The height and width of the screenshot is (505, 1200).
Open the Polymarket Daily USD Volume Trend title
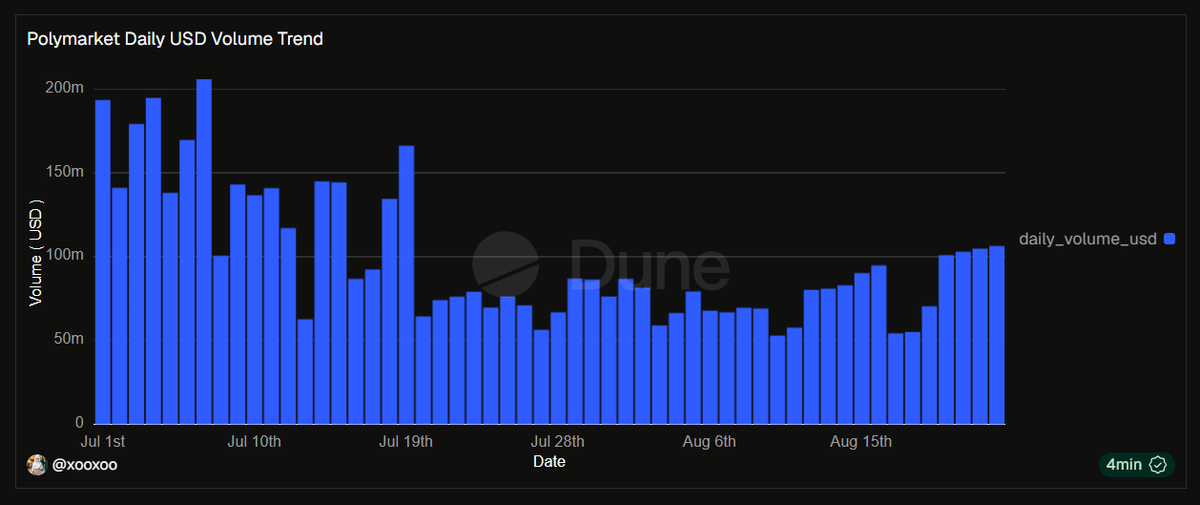175,40
